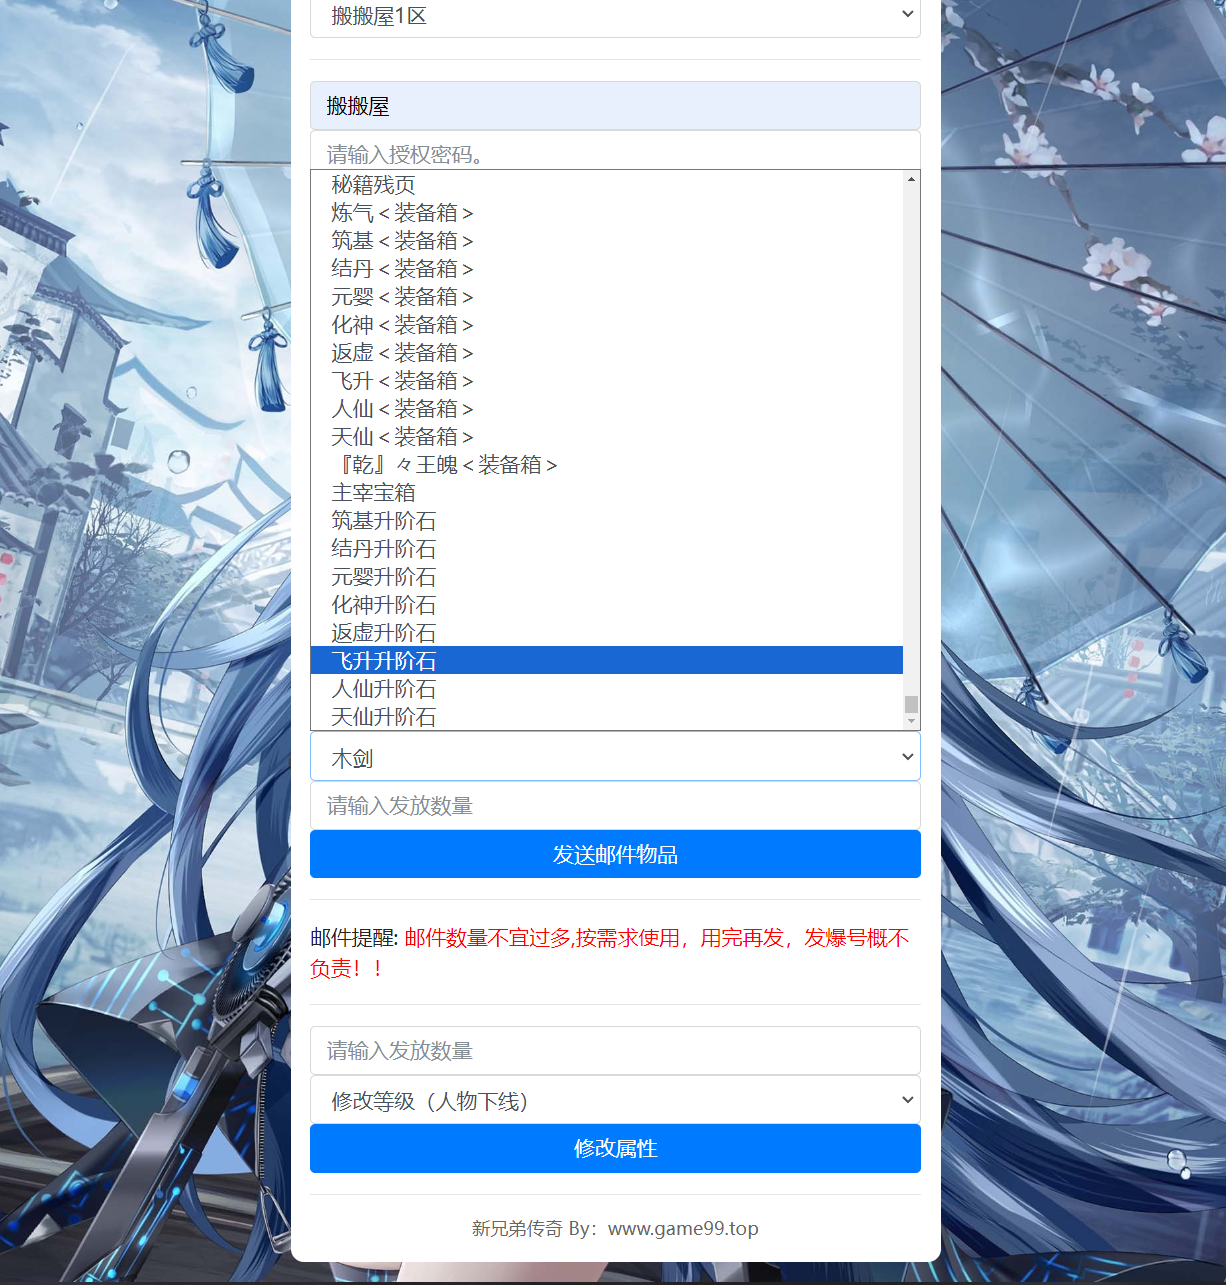Select the 筑基<装备箱> option
This screenshot has height=1285, width=1226.
pyautogui.click(x=402, y=241)
